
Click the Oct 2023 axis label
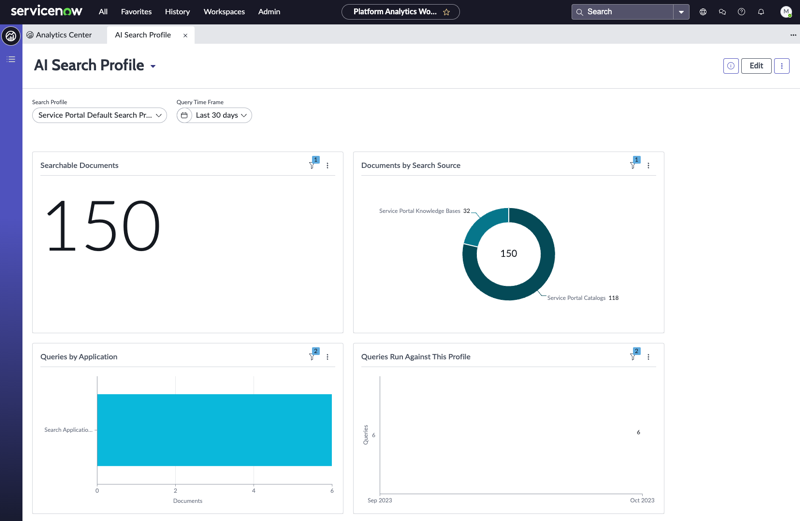coord(642,500)
